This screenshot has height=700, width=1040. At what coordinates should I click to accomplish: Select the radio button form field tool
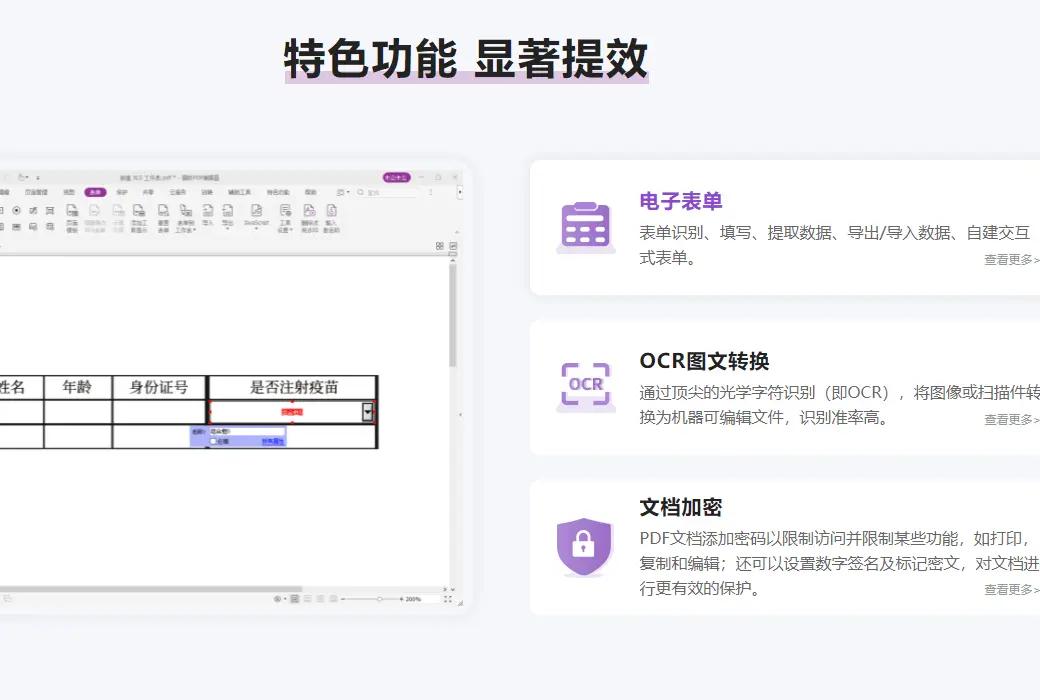(x=17, y=210)
